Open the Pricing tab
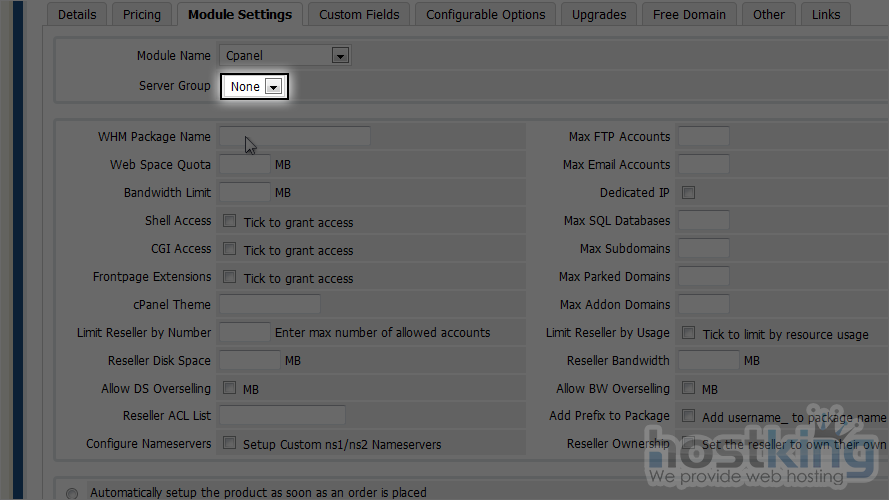Viewport: 889px width, 500px height. pos(141,14)
